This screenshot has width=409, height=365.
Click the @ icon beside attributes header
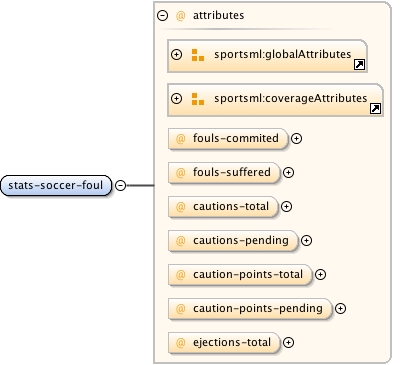point(180,16)
